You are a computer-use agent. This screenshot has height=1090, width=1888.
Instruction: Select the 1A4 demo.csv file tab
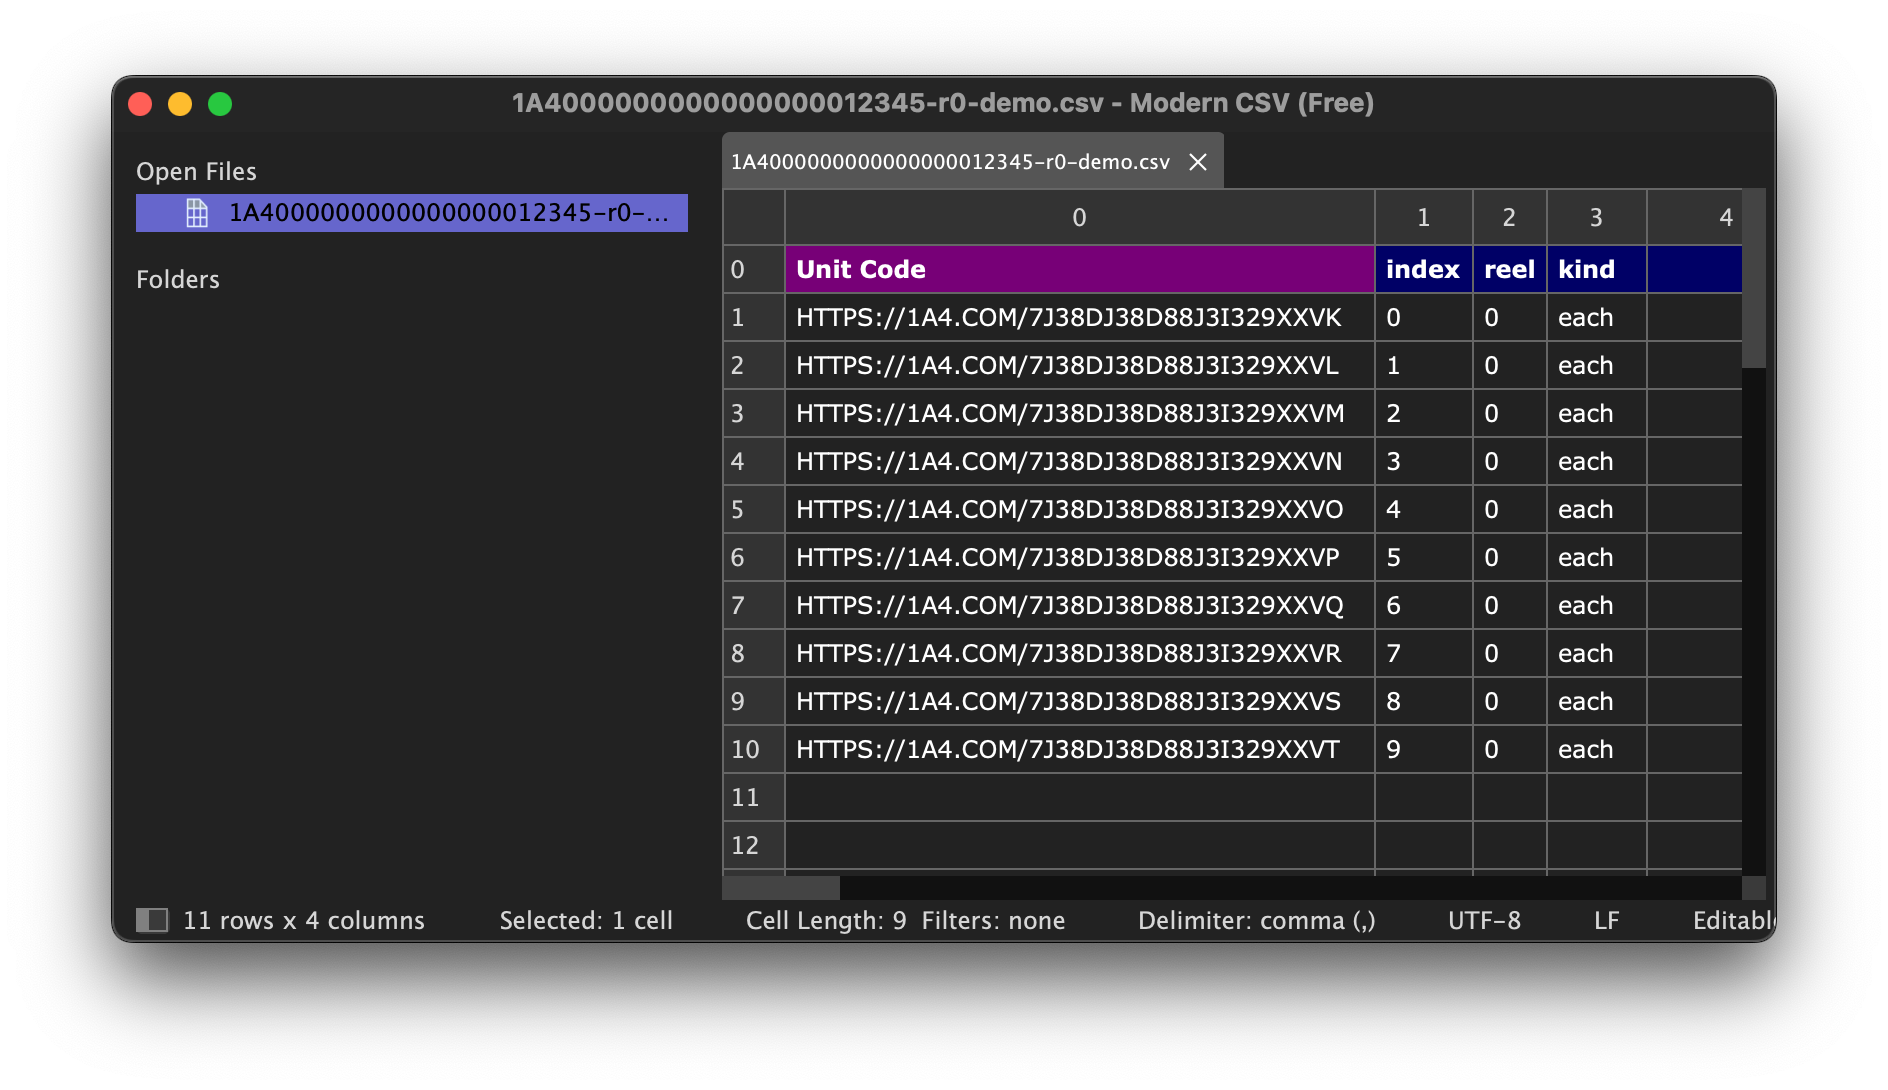[x=950, y=162]
